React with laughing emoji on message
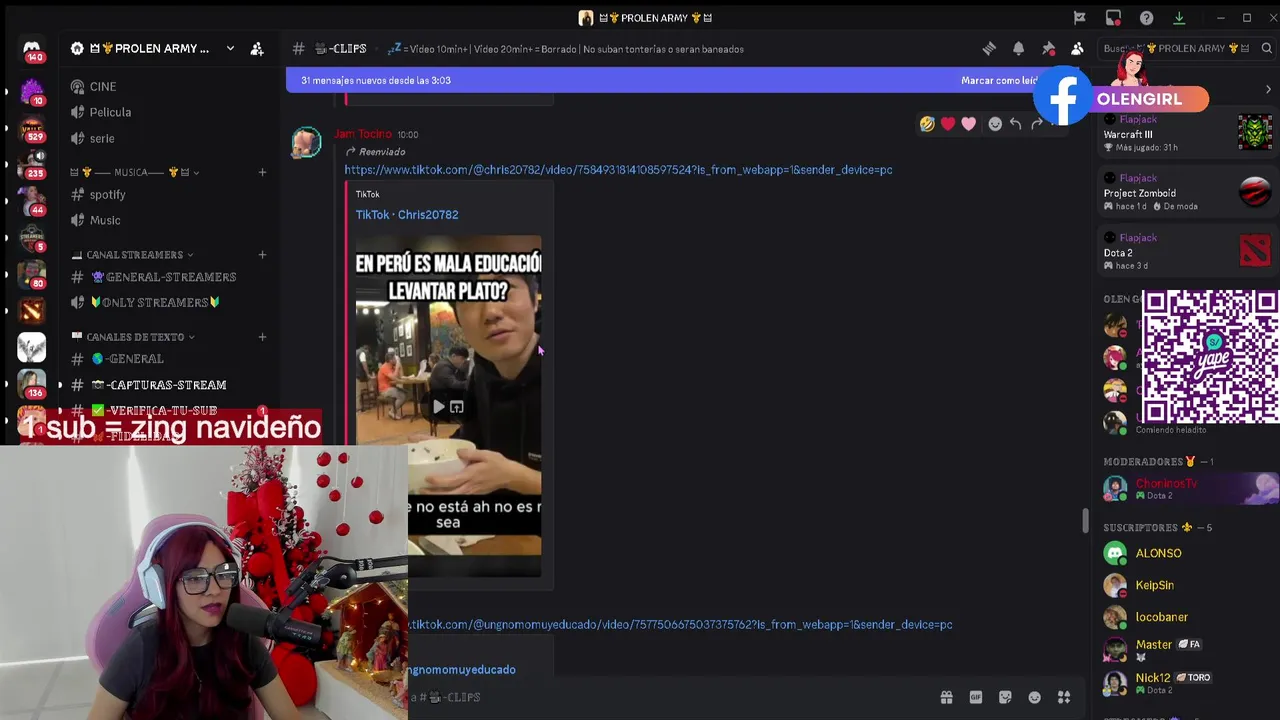1280x720 pixels. [927, 124]
